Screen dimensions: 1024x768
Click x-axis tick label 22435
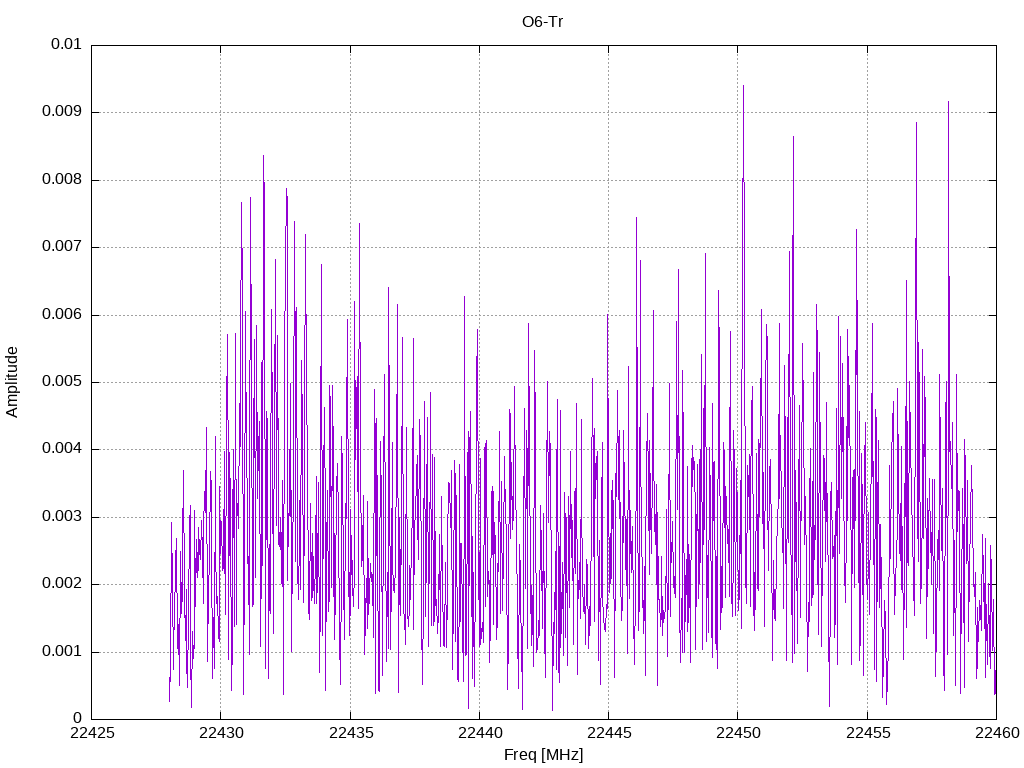pyautogui.click(x=351, y=733)
